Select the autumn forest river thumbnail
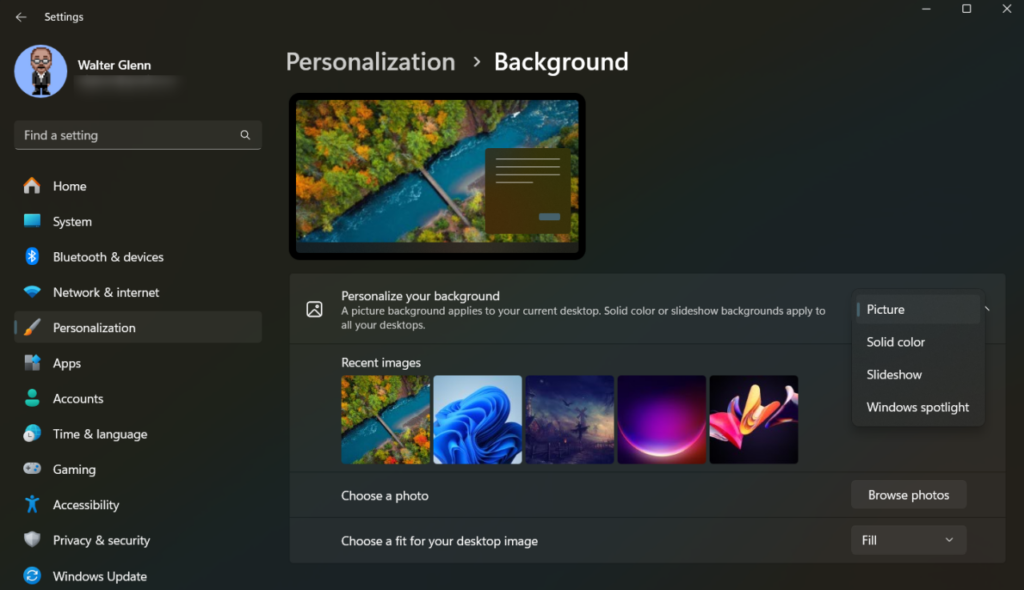Viewport: 1024px width, 590px height. click(385, 419)
